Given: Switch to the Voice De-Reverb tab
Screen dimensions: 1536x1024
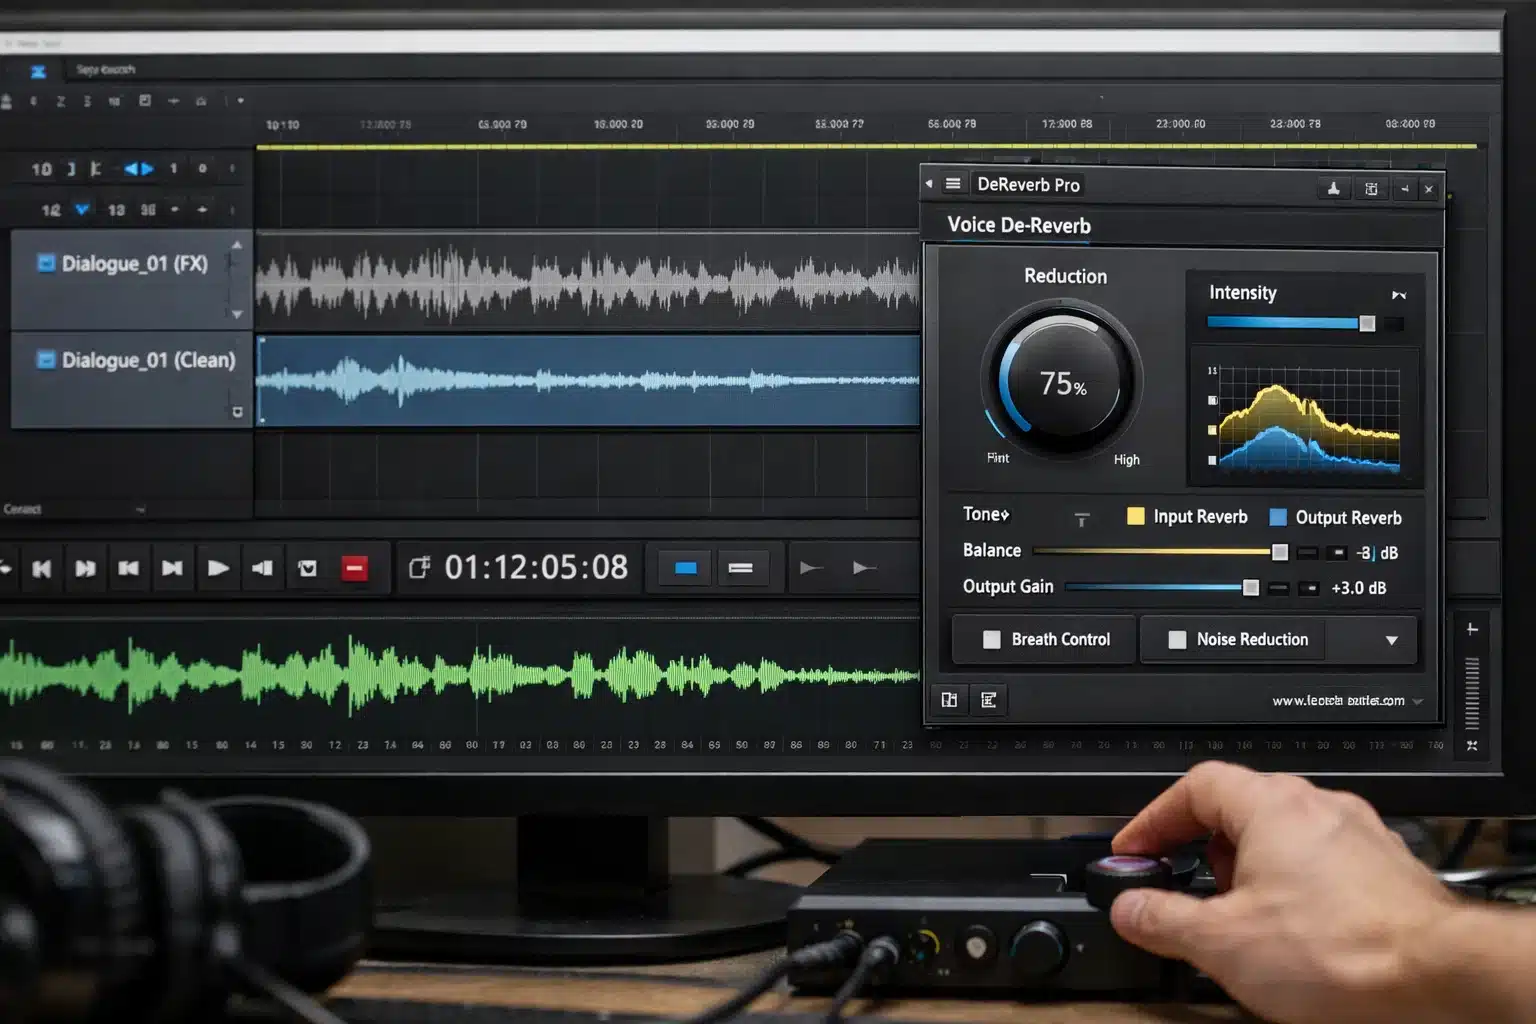Looking at the screenshot, I should pos(1017,226).
